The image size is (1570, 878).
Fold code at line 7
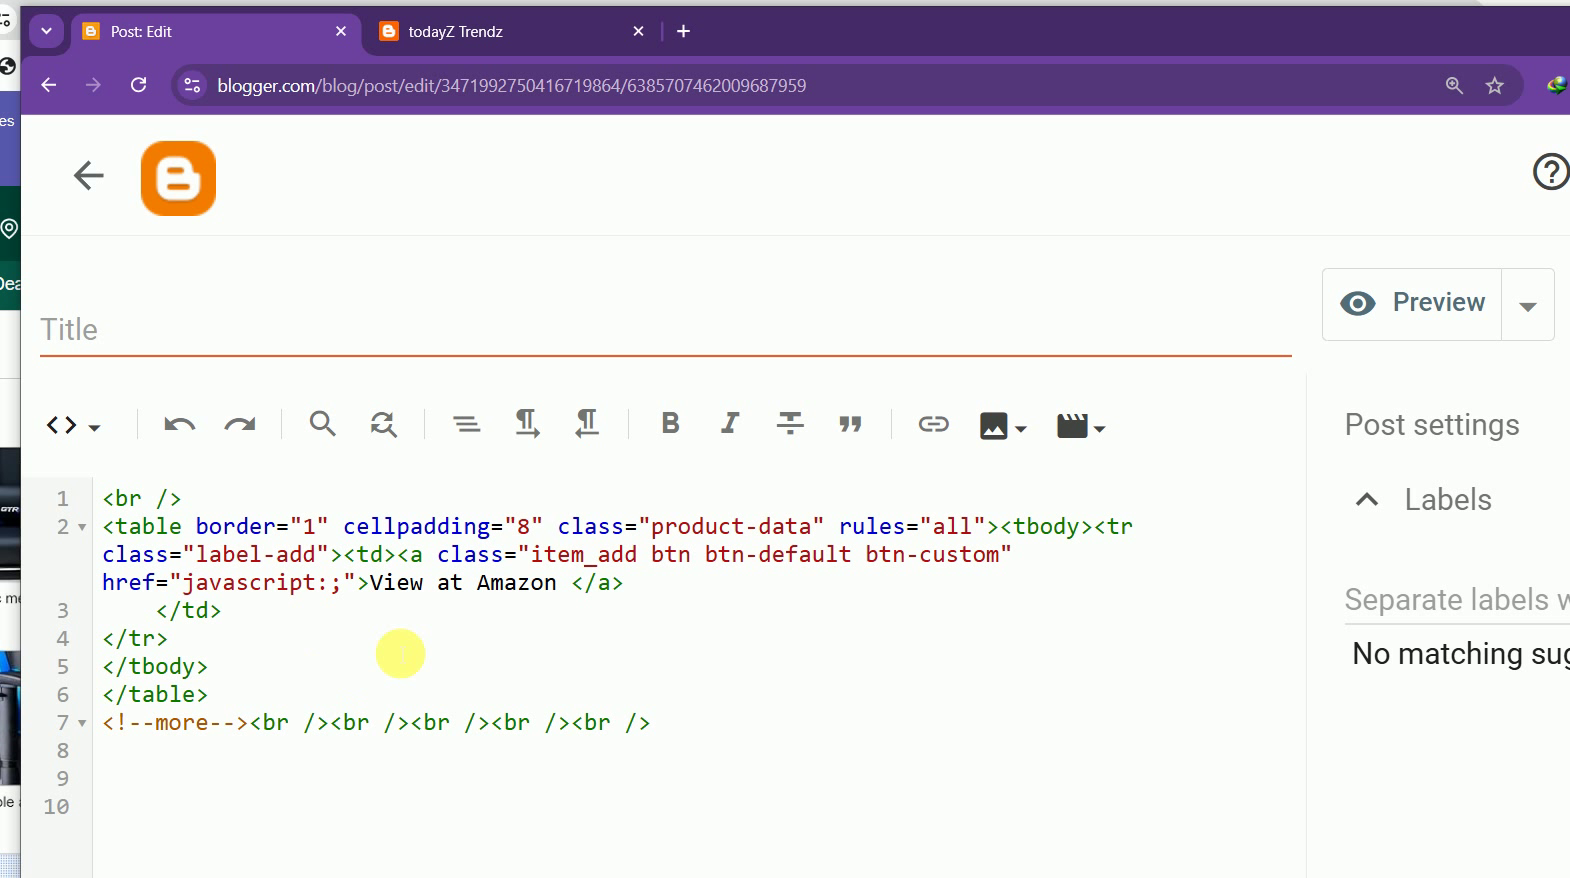pyautogui.click(x=82, y=723)
